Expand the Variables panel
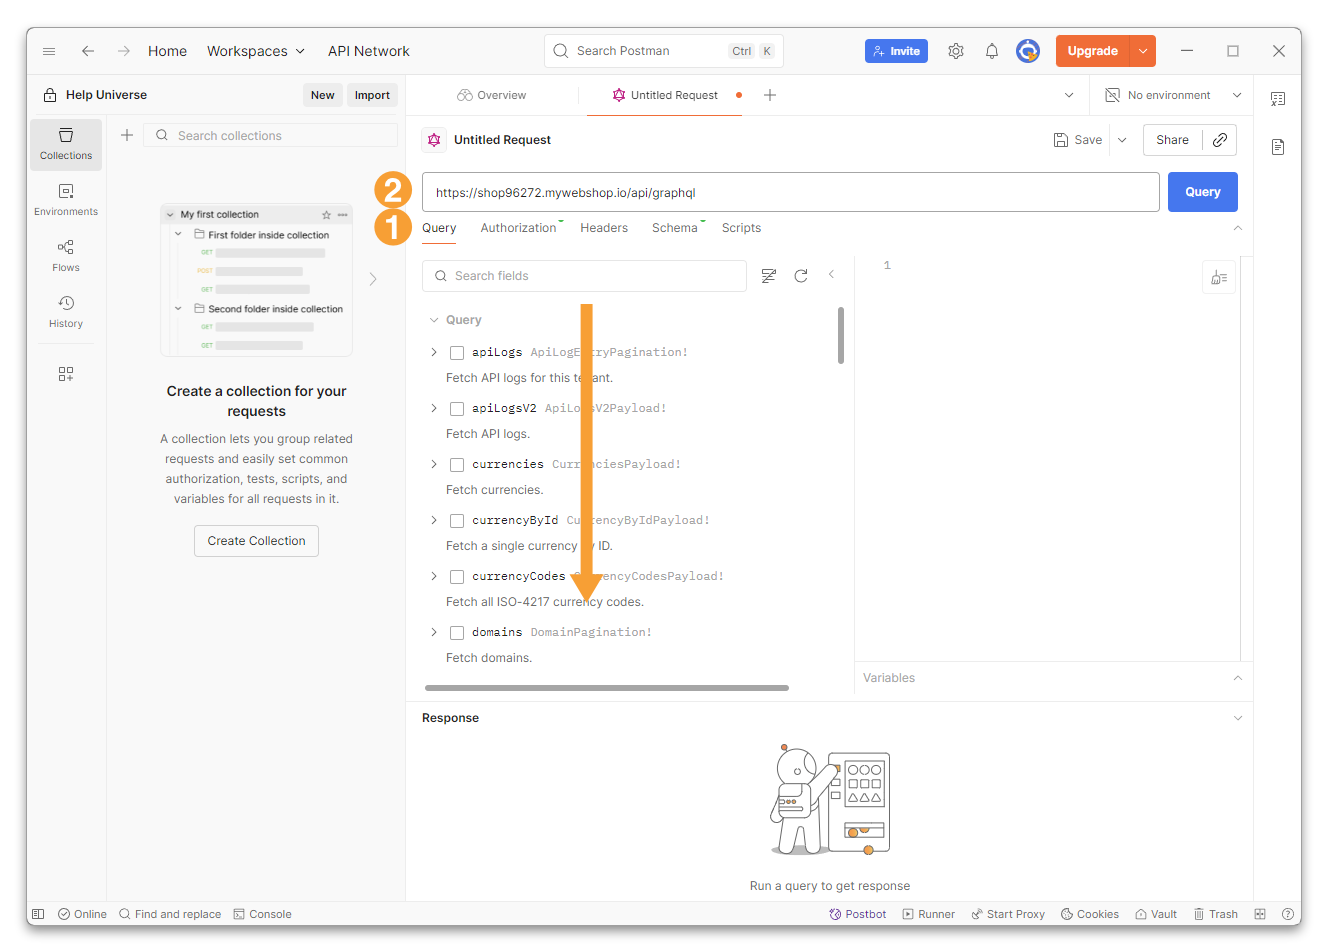This screenshot has width=1327, height=952. 1238,678
